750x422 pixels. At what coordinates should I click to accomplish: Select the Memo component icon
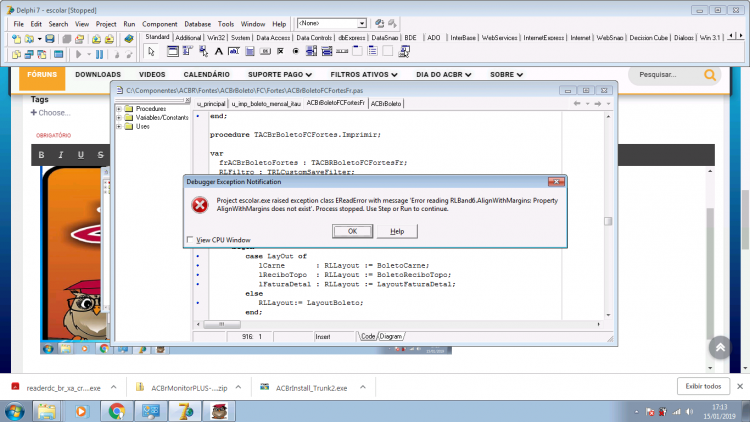pos(250,51)
